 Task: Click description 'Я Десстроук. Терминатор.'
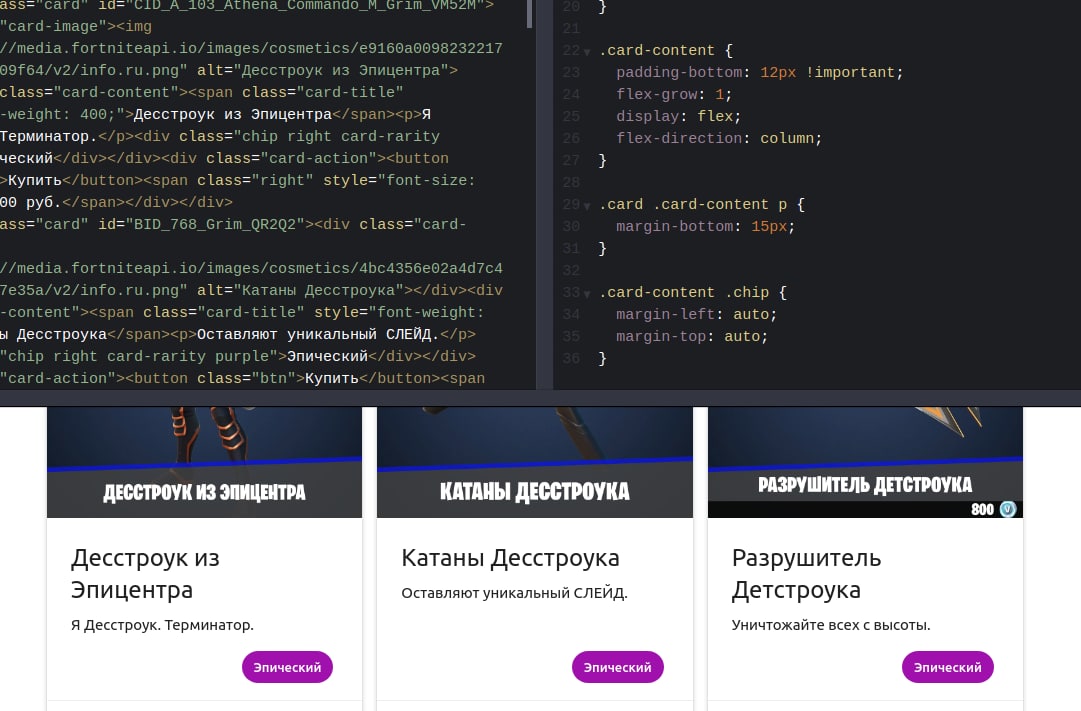(x=162, y=625)
